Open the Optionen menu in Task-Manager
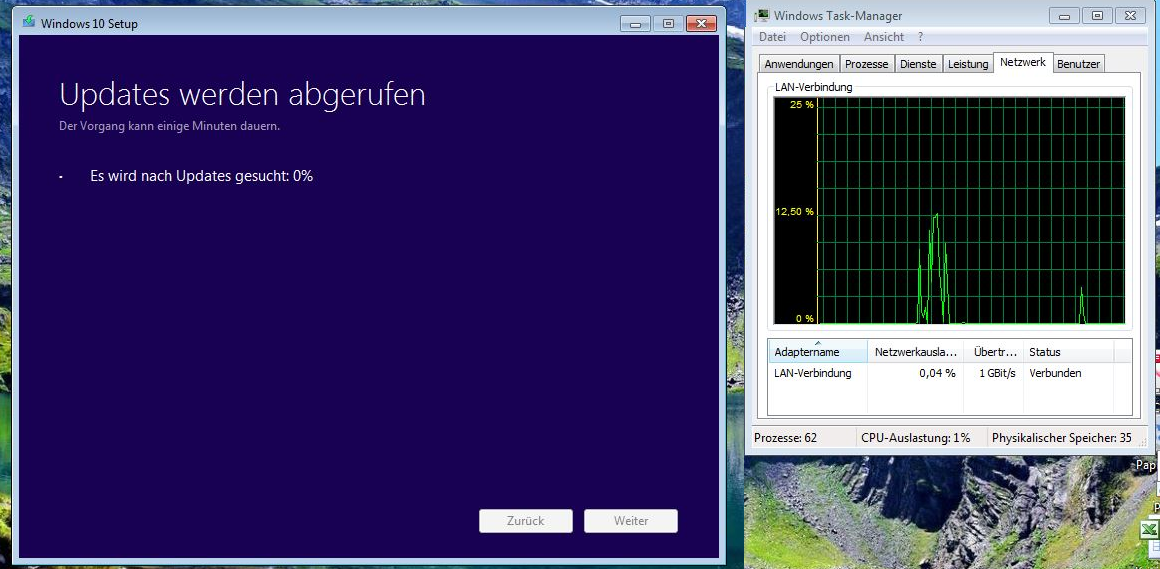The width and height of the screenshot is (1160, 569). pos(825,37)
